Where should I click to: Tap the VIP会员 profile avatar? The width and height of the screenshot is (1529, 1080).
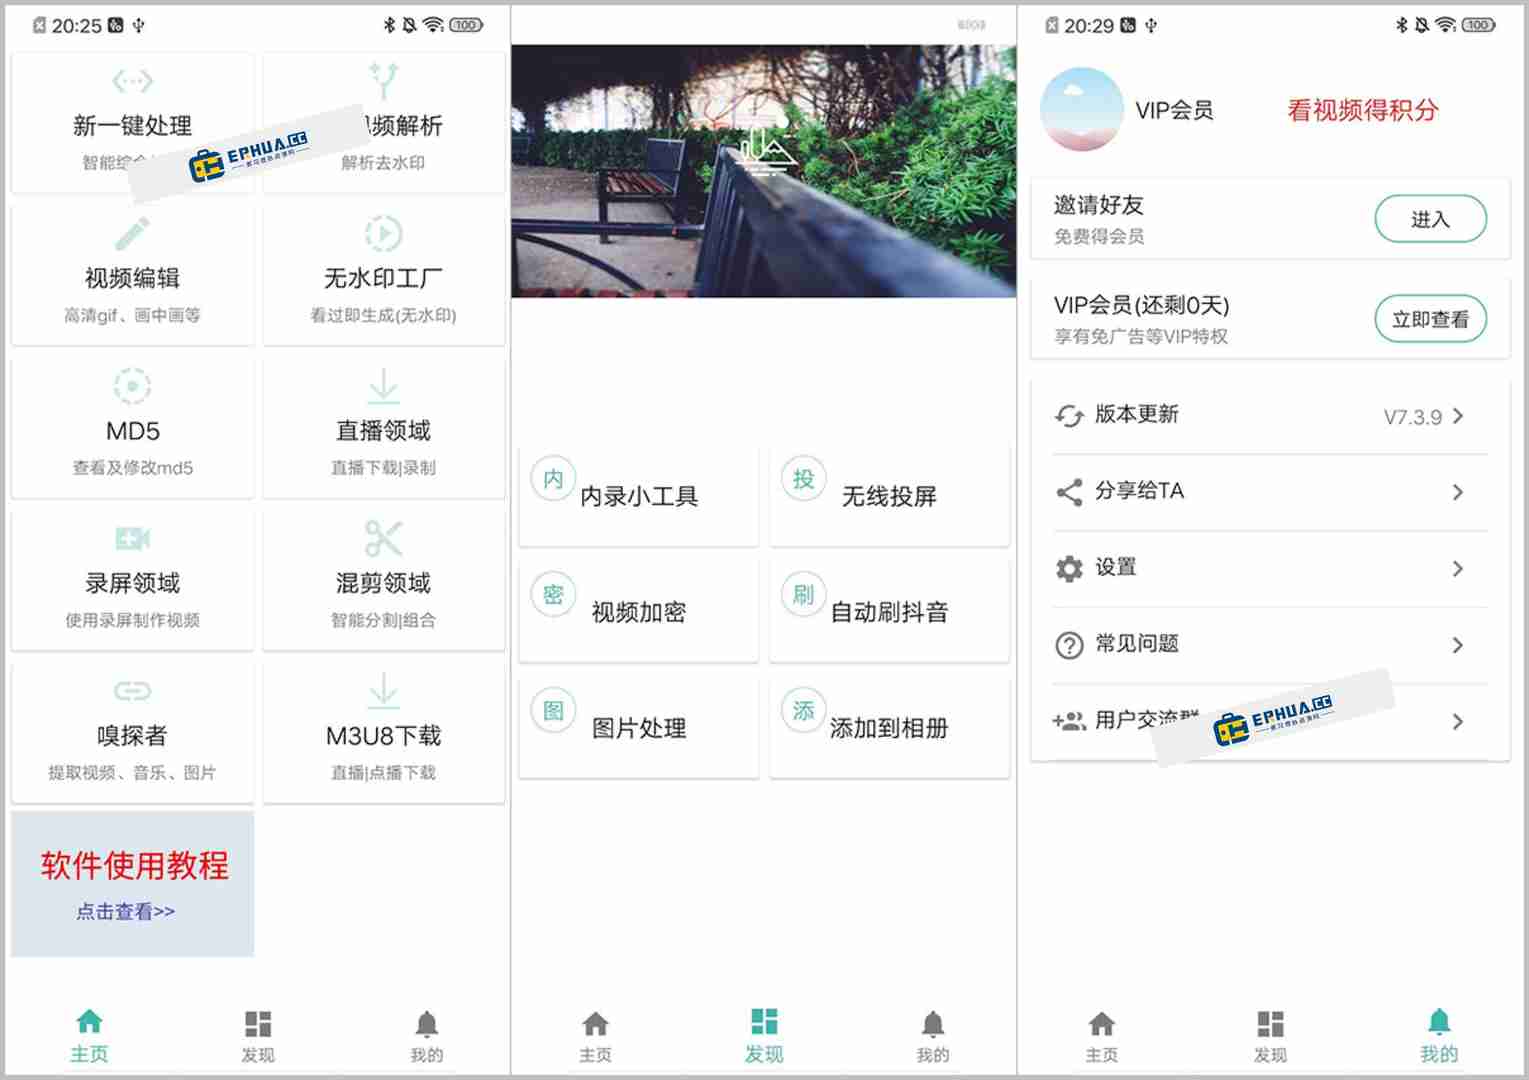1082,110
